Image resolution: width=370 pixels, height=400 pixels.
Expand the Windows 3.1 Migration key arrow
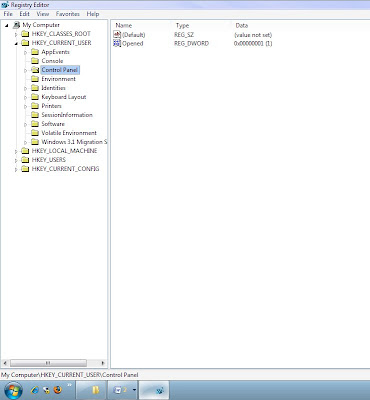click(x=25, y=142)
